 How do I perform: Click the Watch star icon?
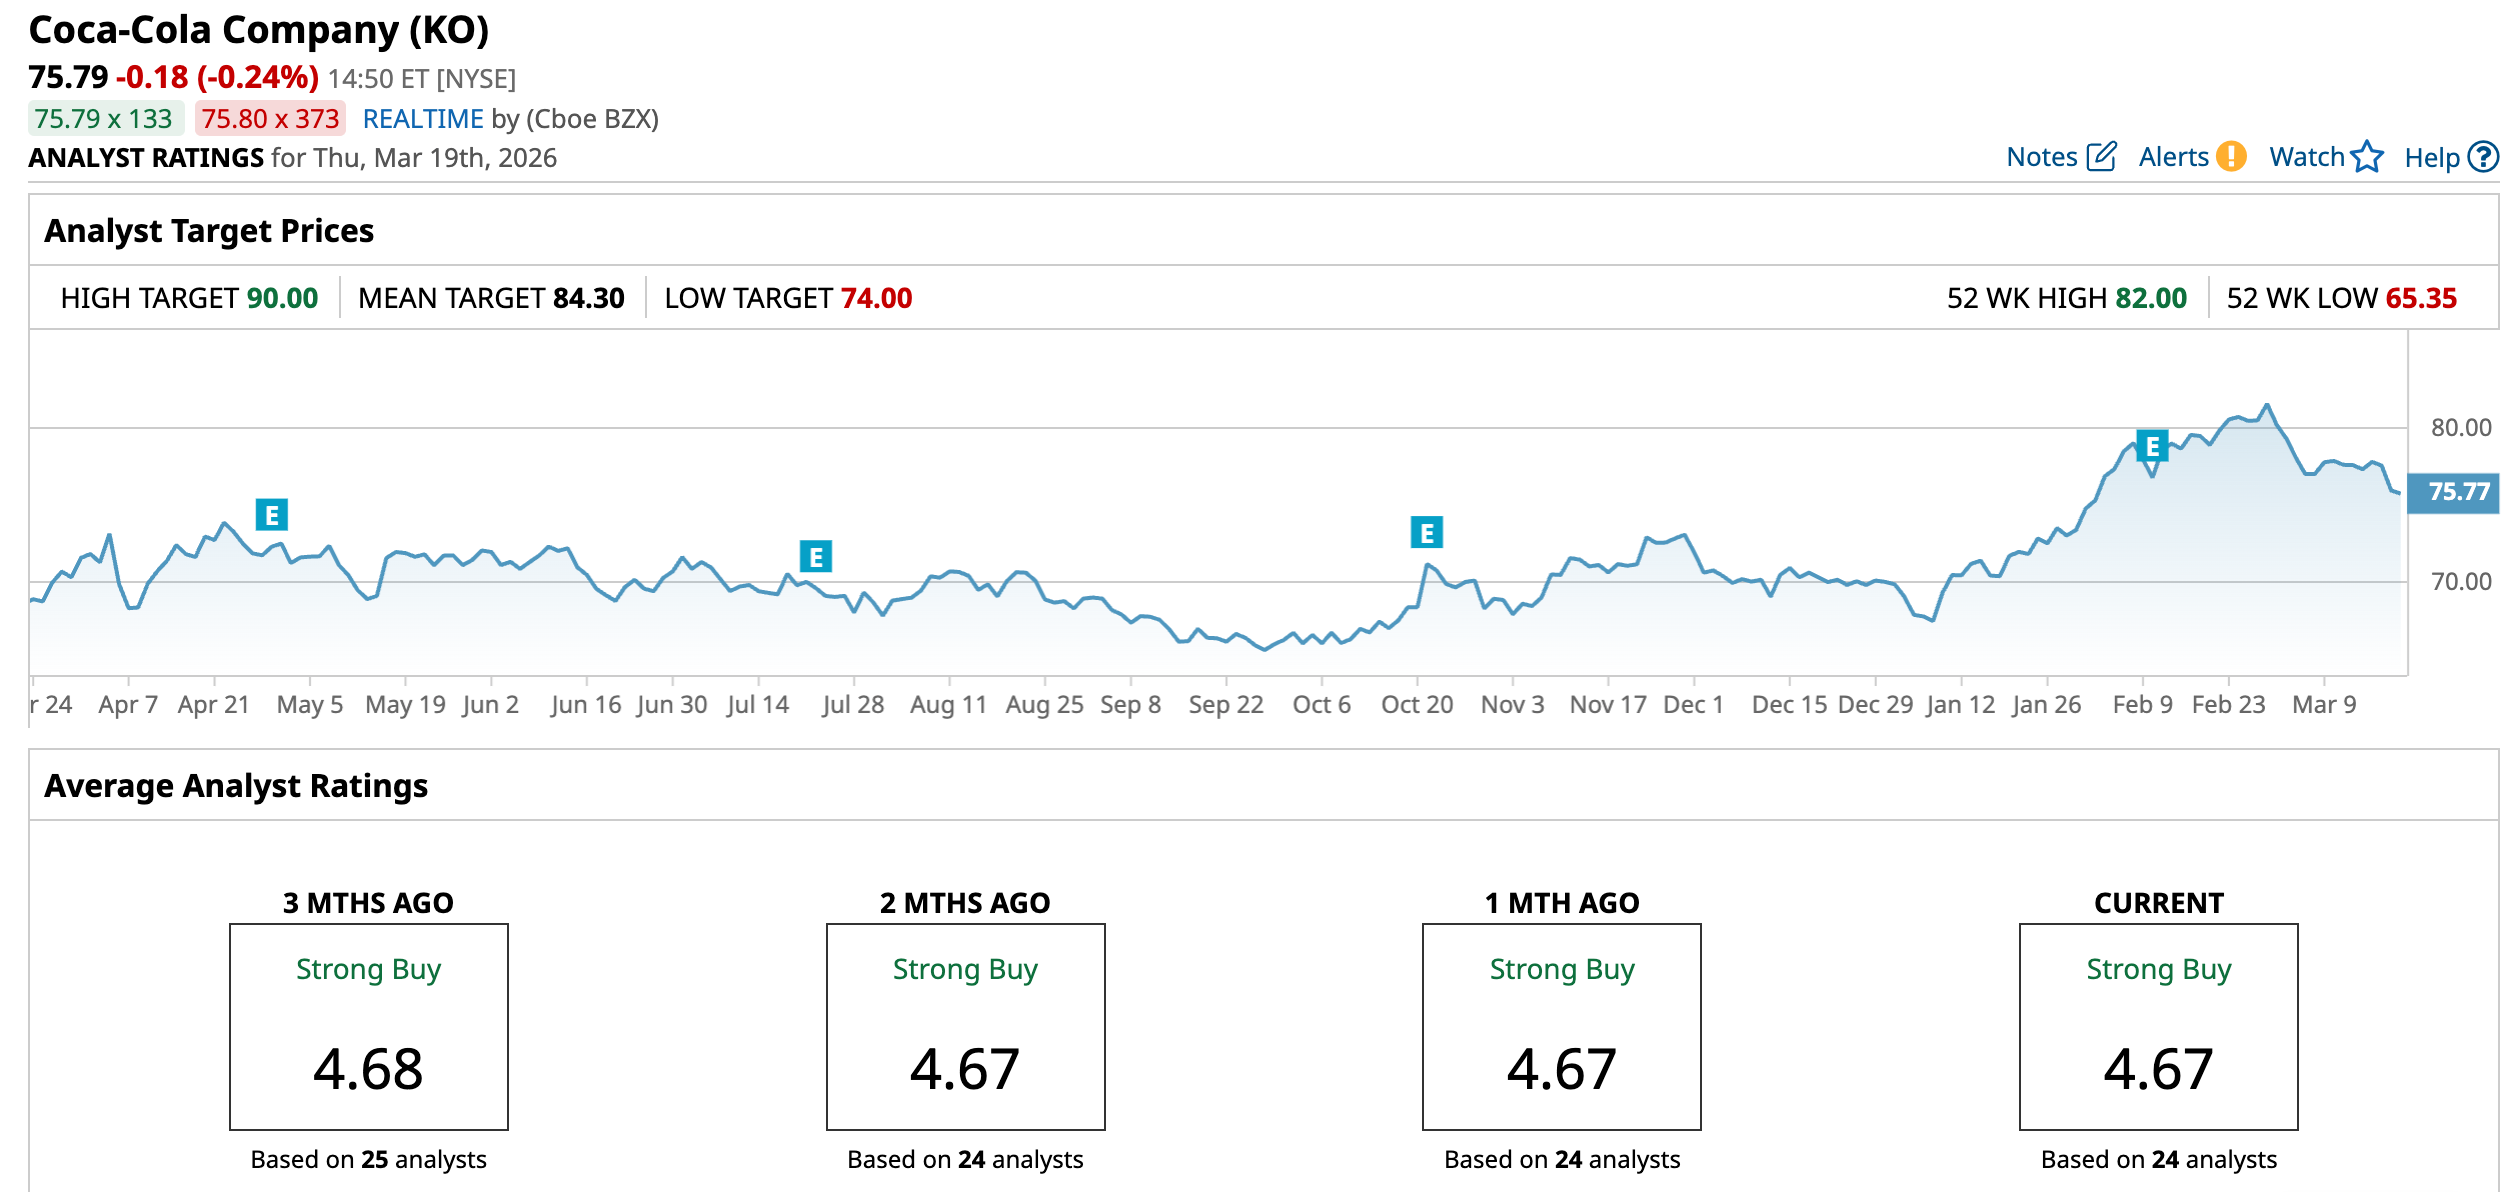point(2367,157)
